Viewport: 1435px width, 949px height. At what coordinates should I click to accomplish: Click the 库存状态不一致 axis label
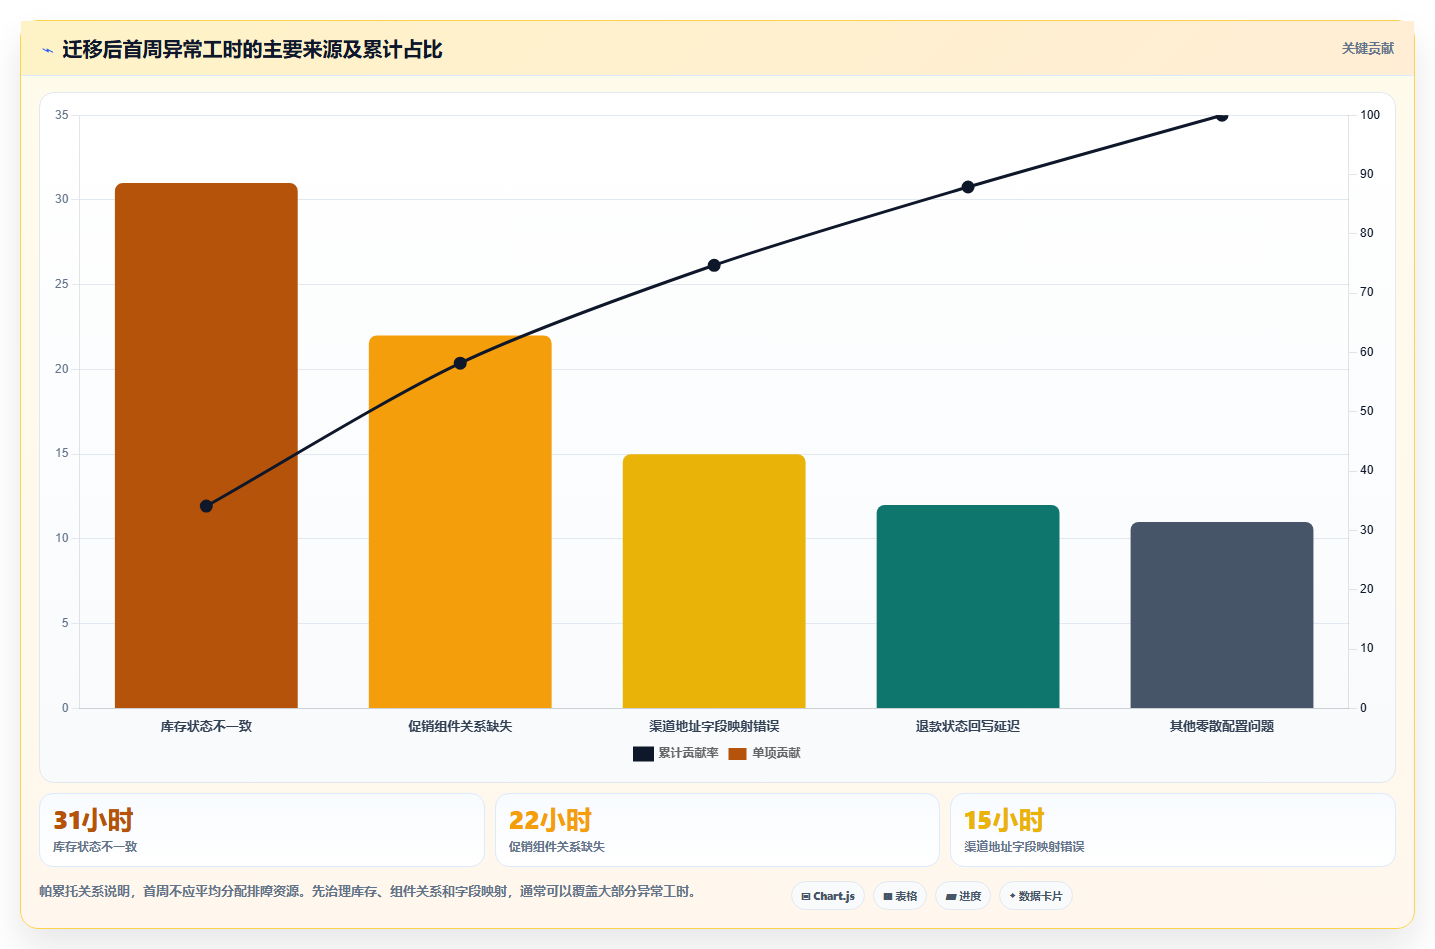tap(206, 726)
